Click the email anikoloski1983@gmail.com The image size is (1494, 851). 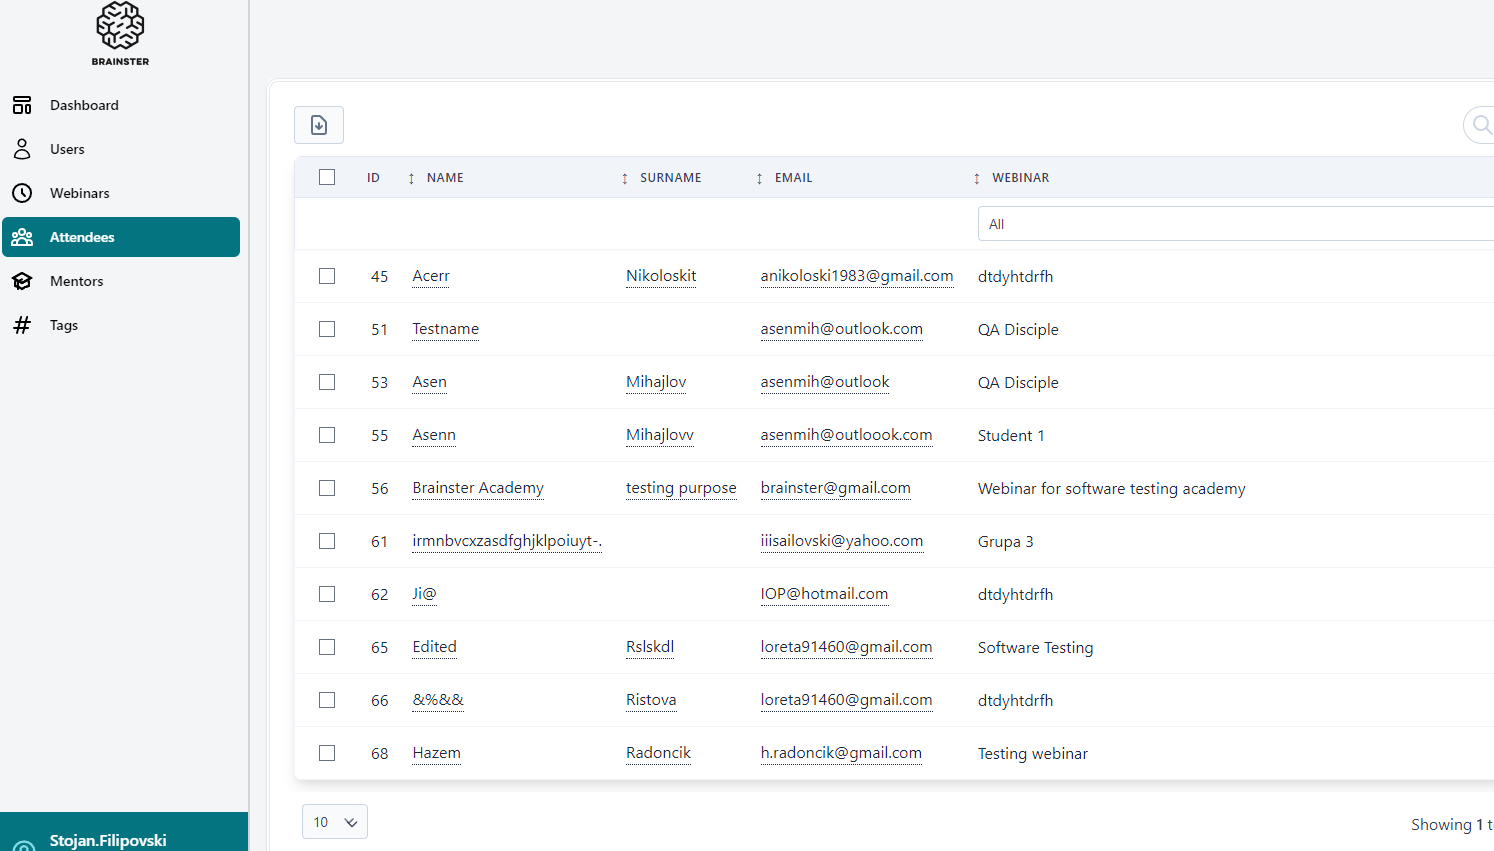pos(856,276)
